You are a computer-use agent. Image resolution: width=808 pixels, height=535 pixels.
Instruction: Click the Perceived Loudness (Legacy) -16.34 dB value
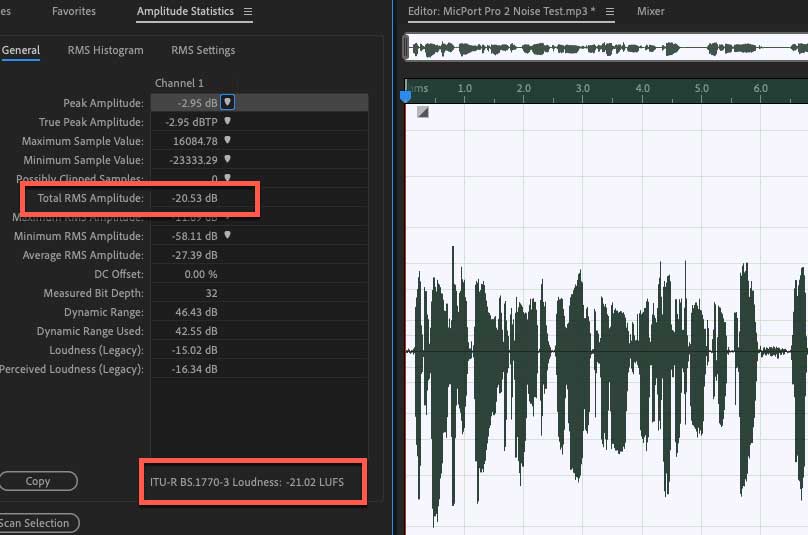(195, 369)
